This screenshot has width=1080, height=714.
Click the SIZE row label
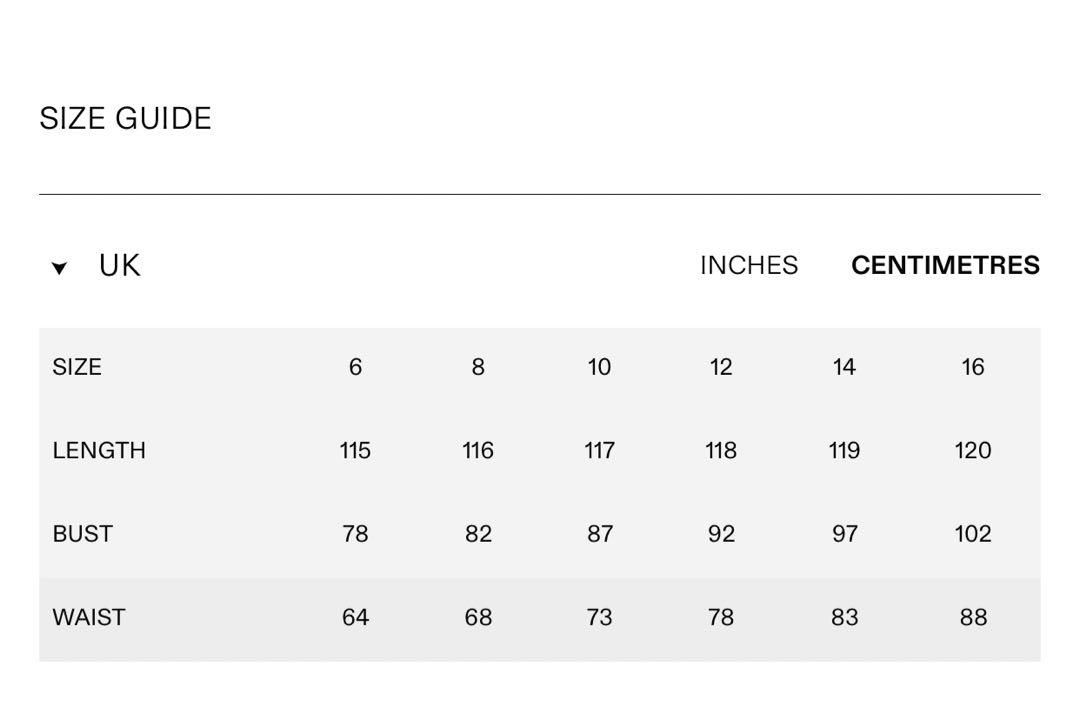(77, 367)
